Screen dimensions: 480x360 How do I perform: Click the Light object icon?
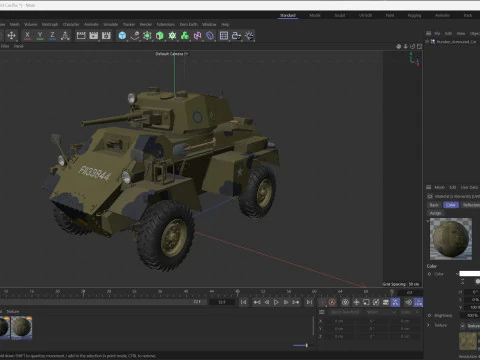point(249,36)
